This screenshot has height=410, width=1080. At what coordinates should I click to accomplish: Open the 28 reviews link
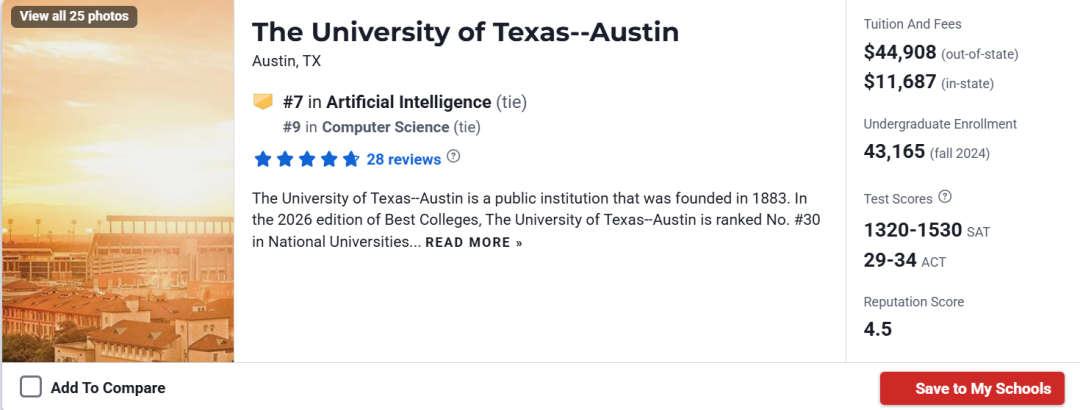coord(403,159)
